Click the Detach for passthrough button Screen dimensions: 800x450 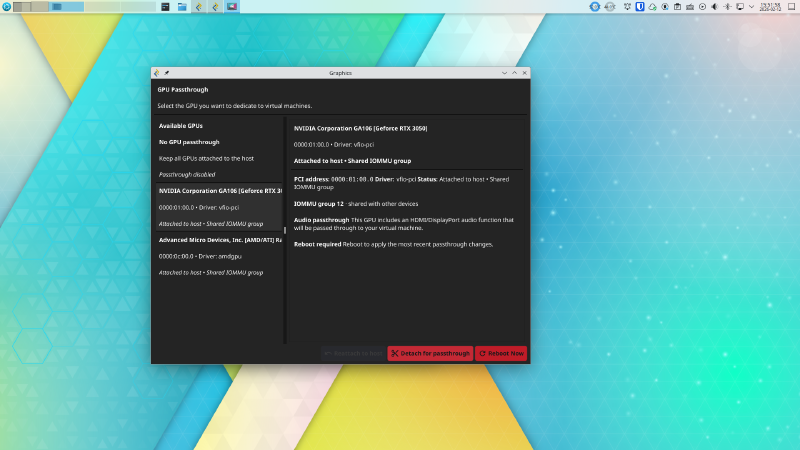pyautogui.click(x=429, y=353)
